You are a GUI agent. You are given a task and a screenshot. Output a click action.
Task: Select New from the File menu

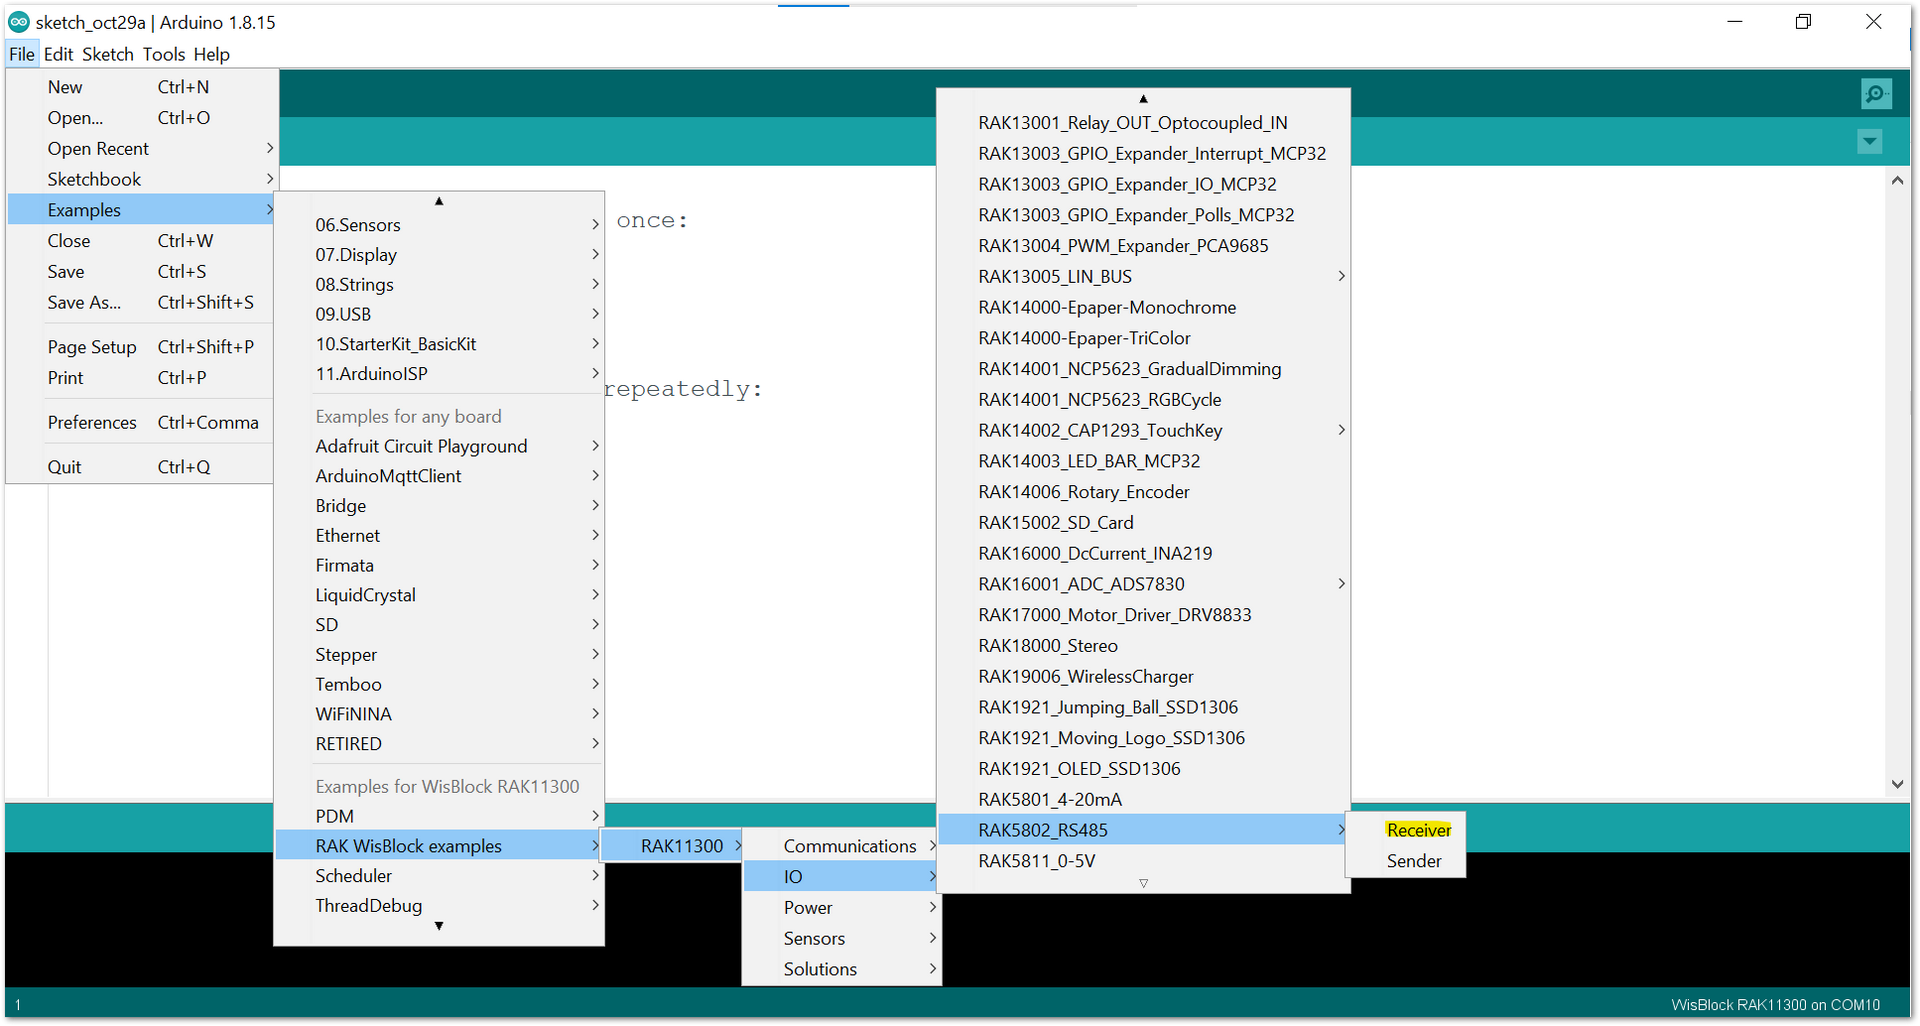click(140, 87)
